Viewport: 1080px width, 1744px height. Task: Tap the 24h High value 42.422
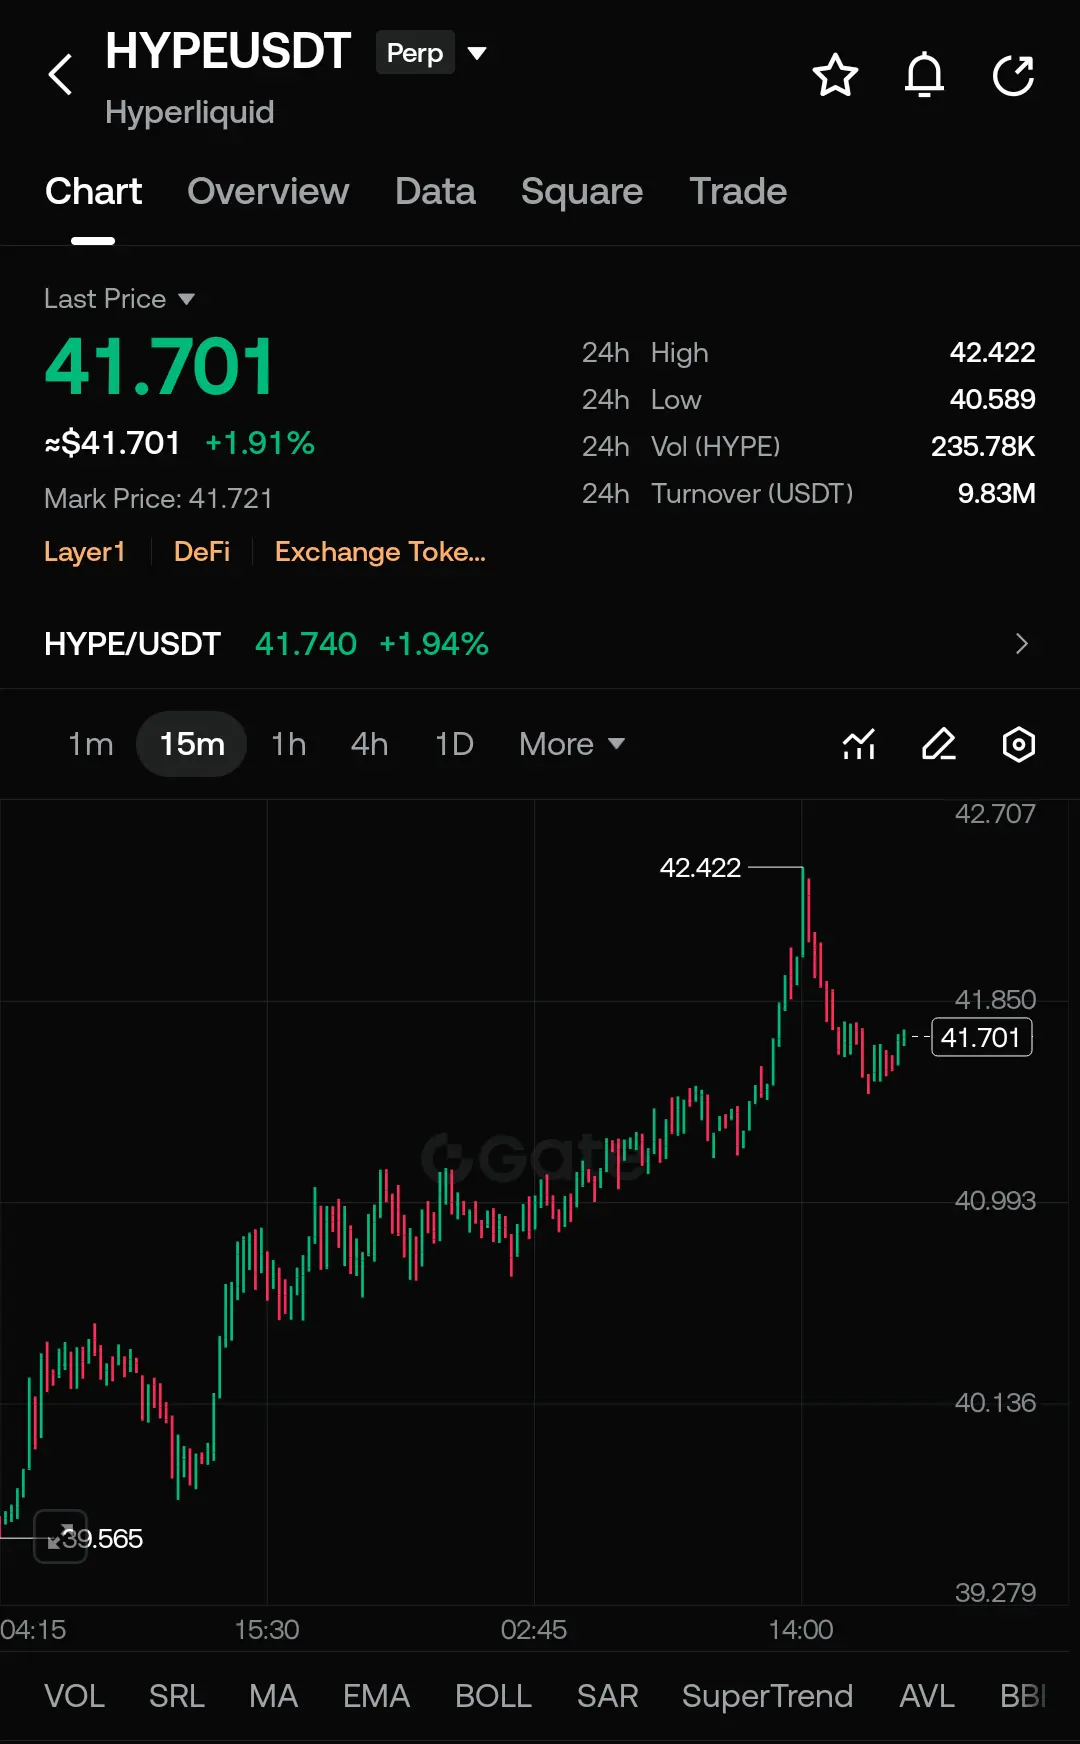[x=992, y=352]
